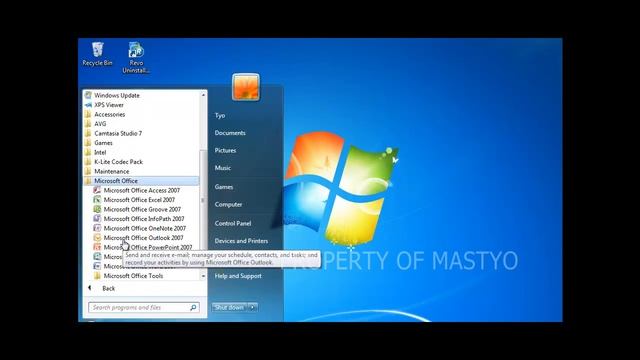Open Computer from Start menu
The height and width of the screenshot is (360, 640).
(228, 204)
